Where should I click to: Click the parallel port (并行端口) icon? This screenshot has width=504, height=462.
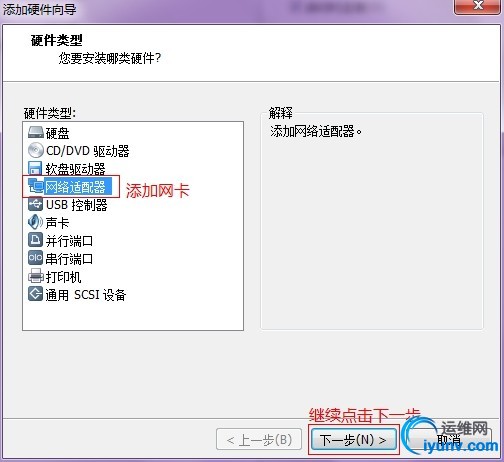[x=35, y=240]
